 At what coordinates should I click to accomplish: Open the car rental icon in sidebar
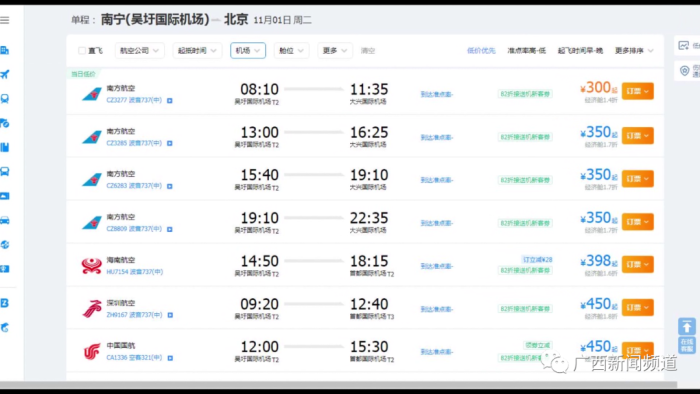tap(5, 220)
